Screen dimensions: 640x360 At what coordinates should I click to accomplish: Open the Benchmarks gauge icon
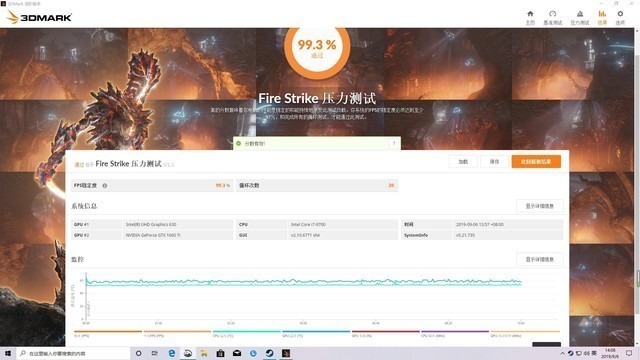[x=553, y=17]
